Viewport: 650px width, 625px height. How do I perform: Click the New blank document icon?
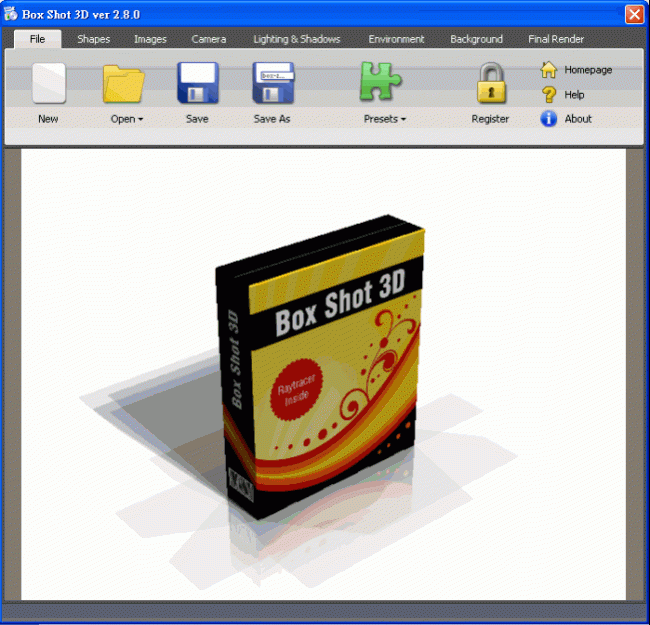coord(48,84)
